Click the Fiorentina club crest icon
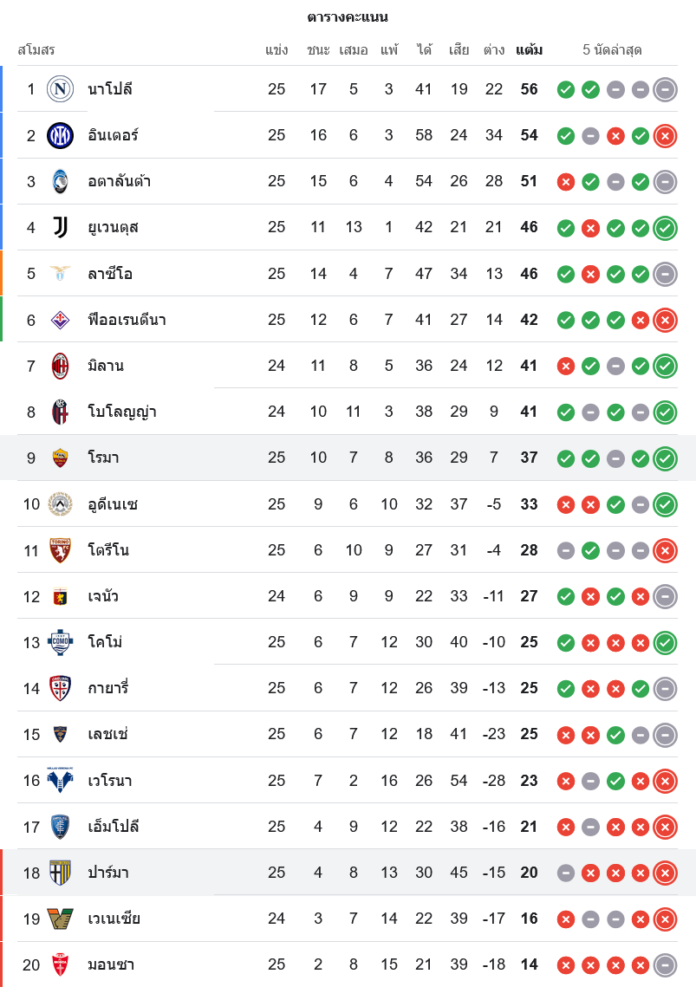Image resolution: width=696 pixels, height=1000 pixels. (x=61, y=320)
